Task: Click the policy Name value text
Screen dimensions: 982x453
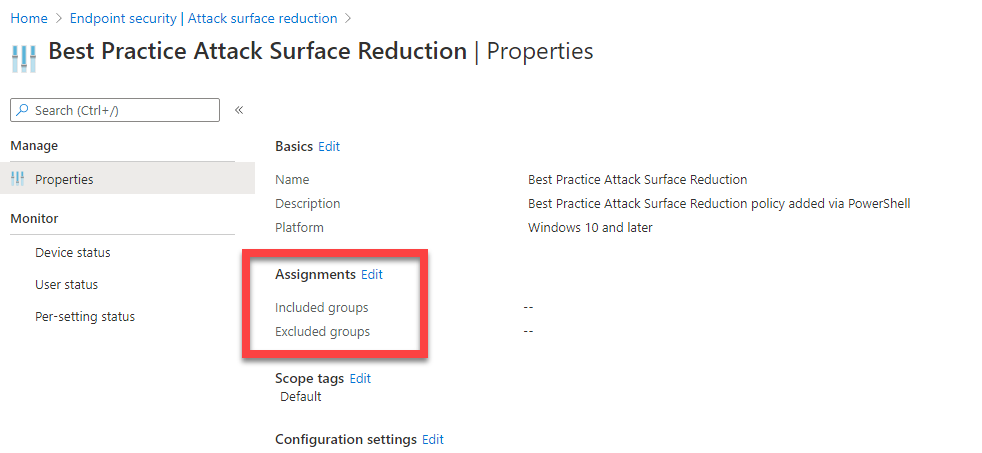Action: [637, 180]
